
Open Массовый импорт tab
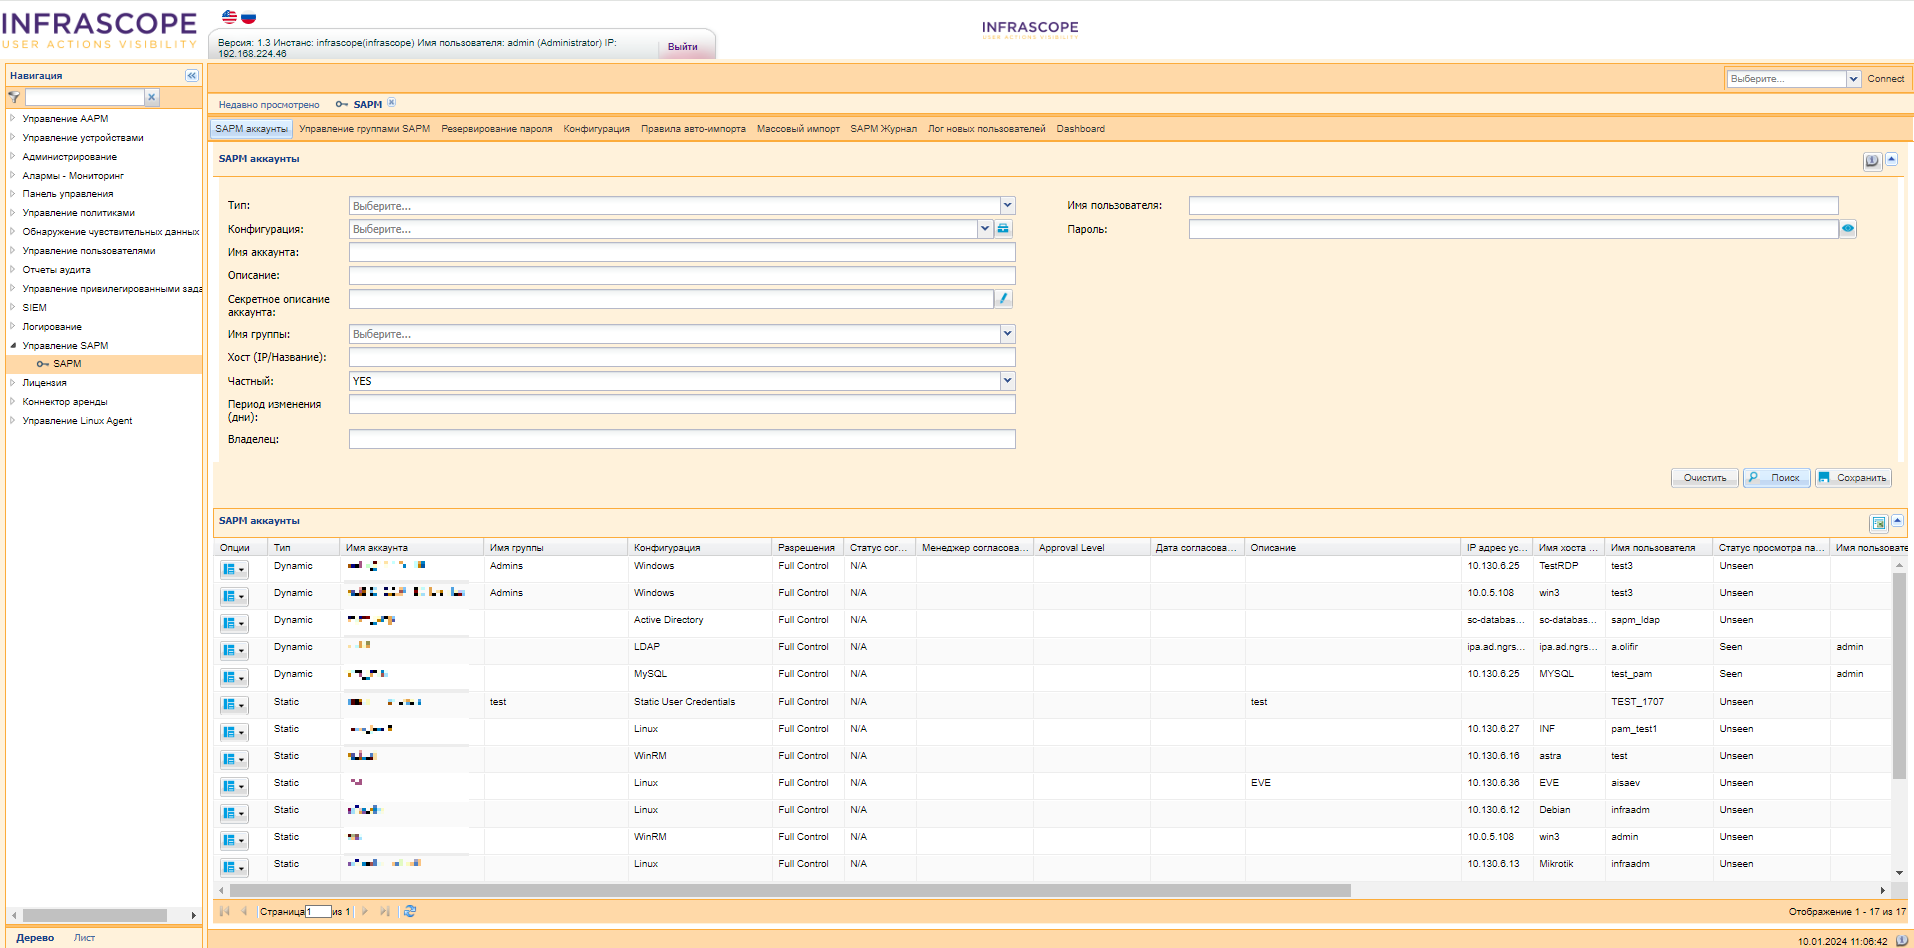[x=798, y=129]
